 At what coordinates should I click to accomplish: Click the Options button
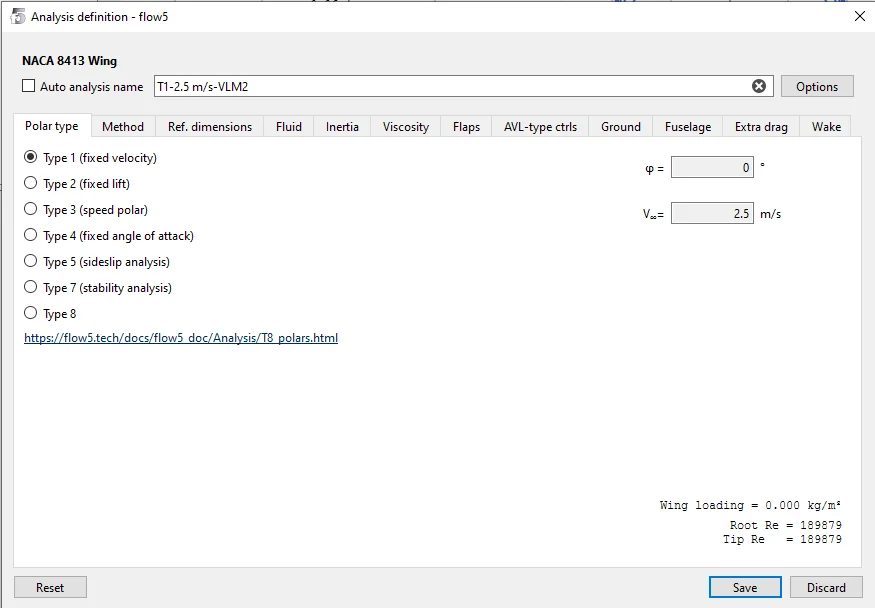(817, 86)
